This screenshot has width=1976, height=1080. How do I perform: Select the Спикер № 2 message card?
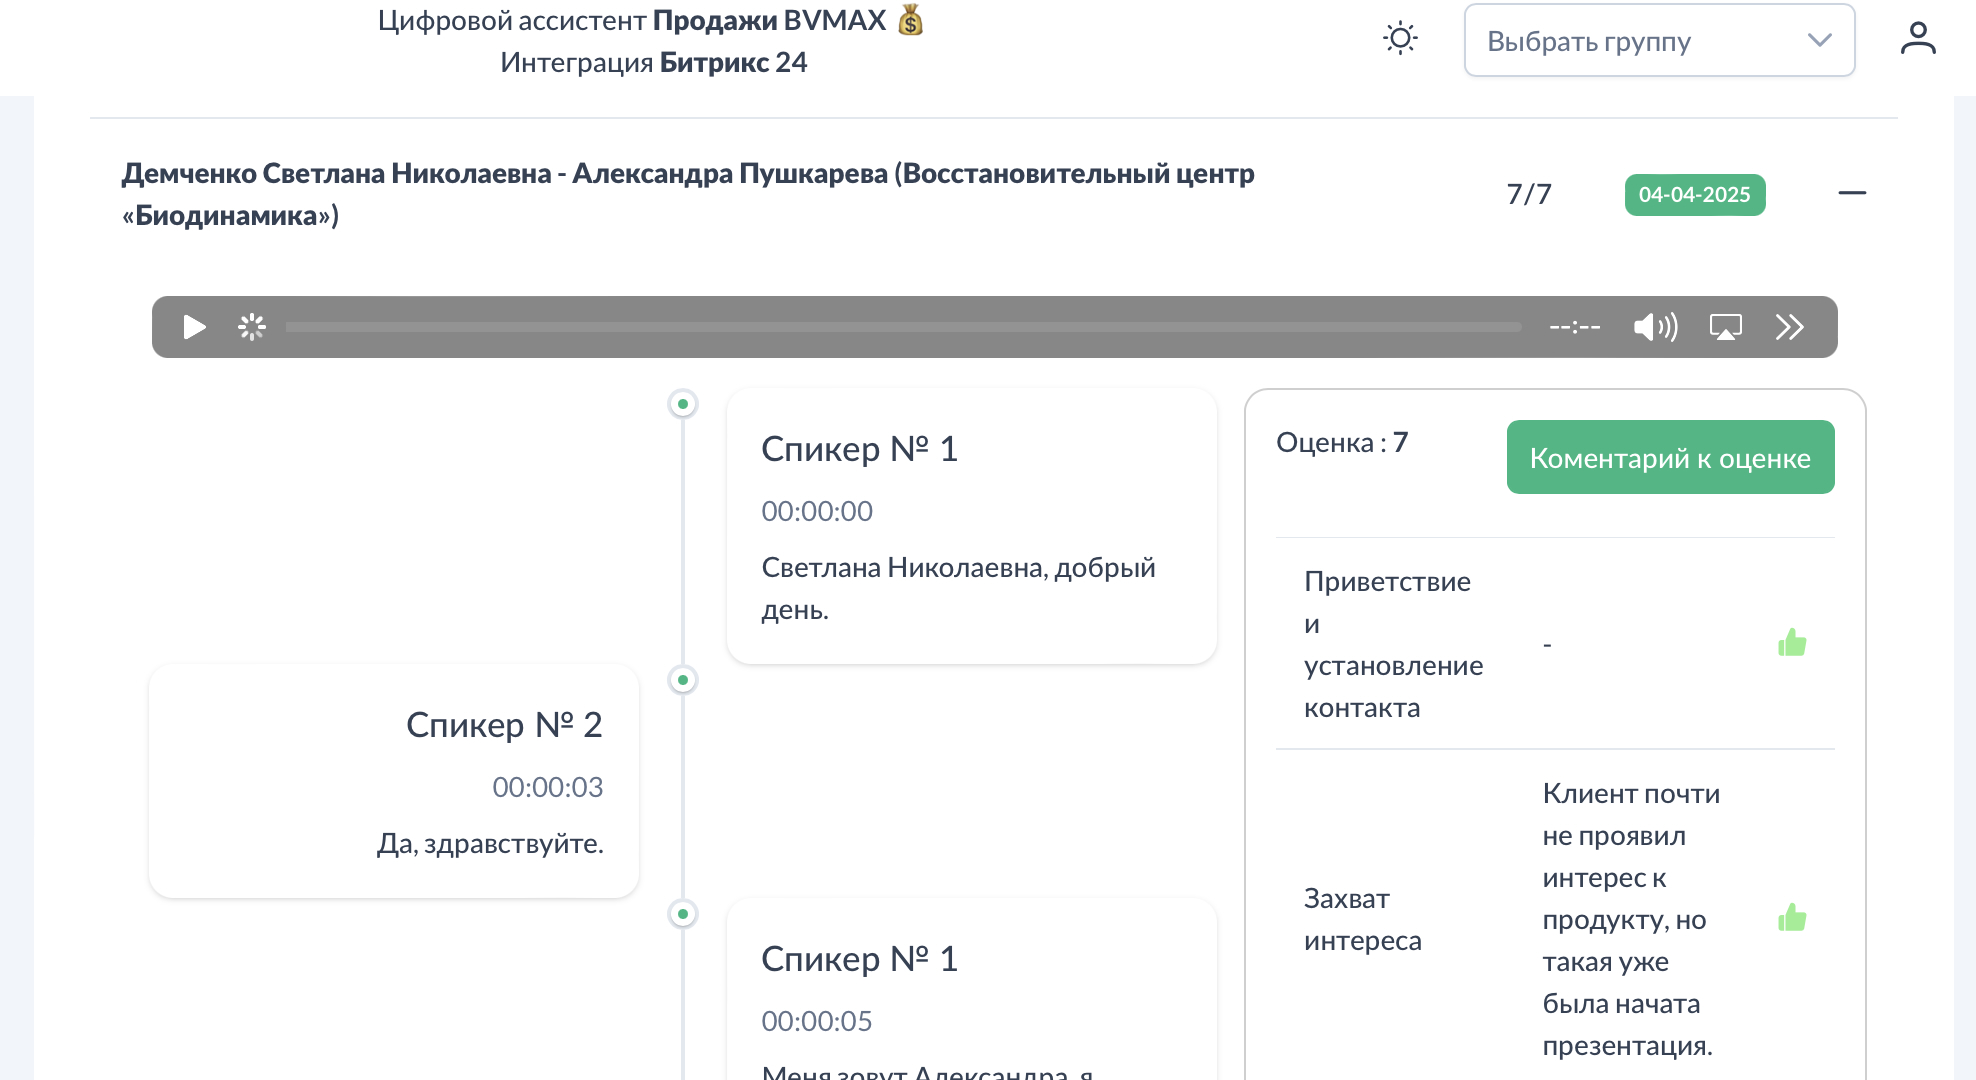pyautogui.click(x=394, y=781)
